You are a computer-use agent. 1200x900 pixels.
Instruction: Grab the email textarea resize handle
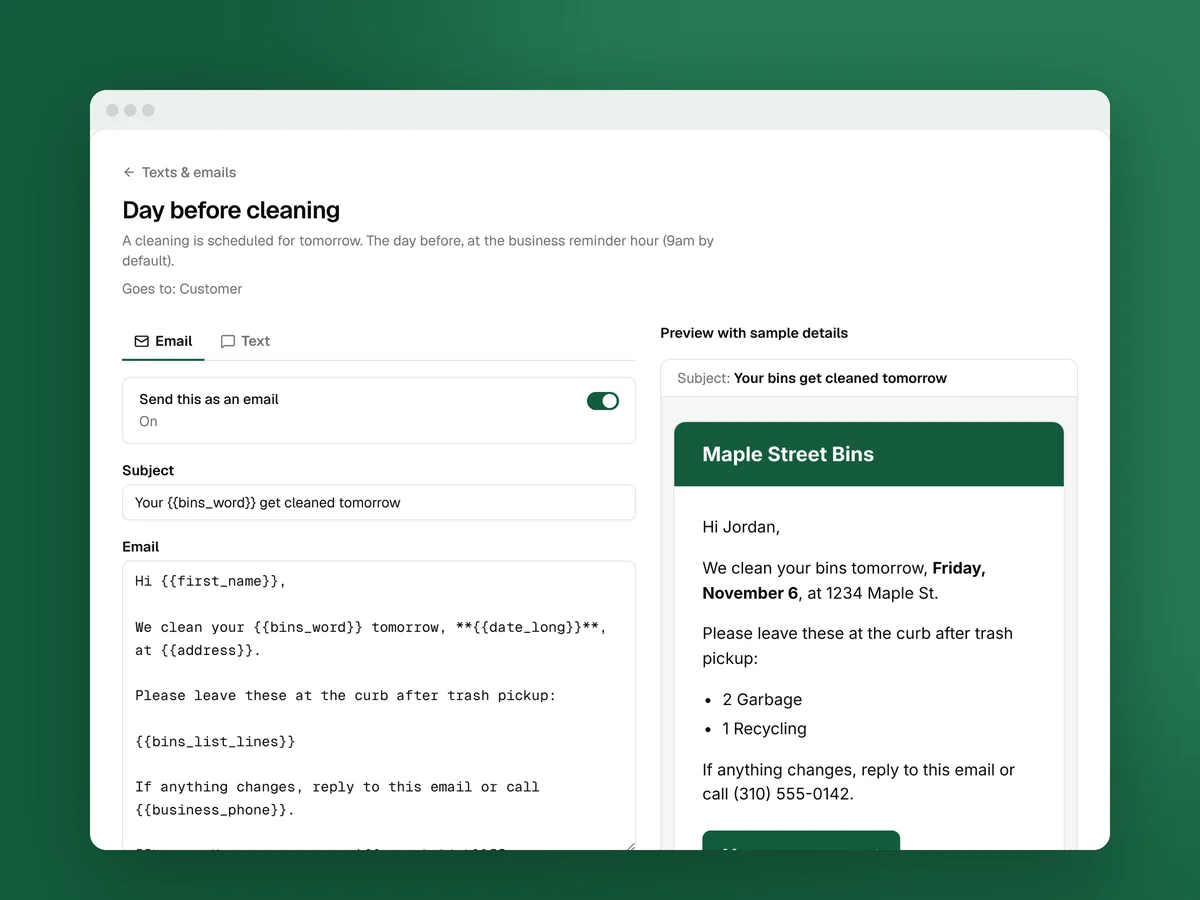coord(629,845)
